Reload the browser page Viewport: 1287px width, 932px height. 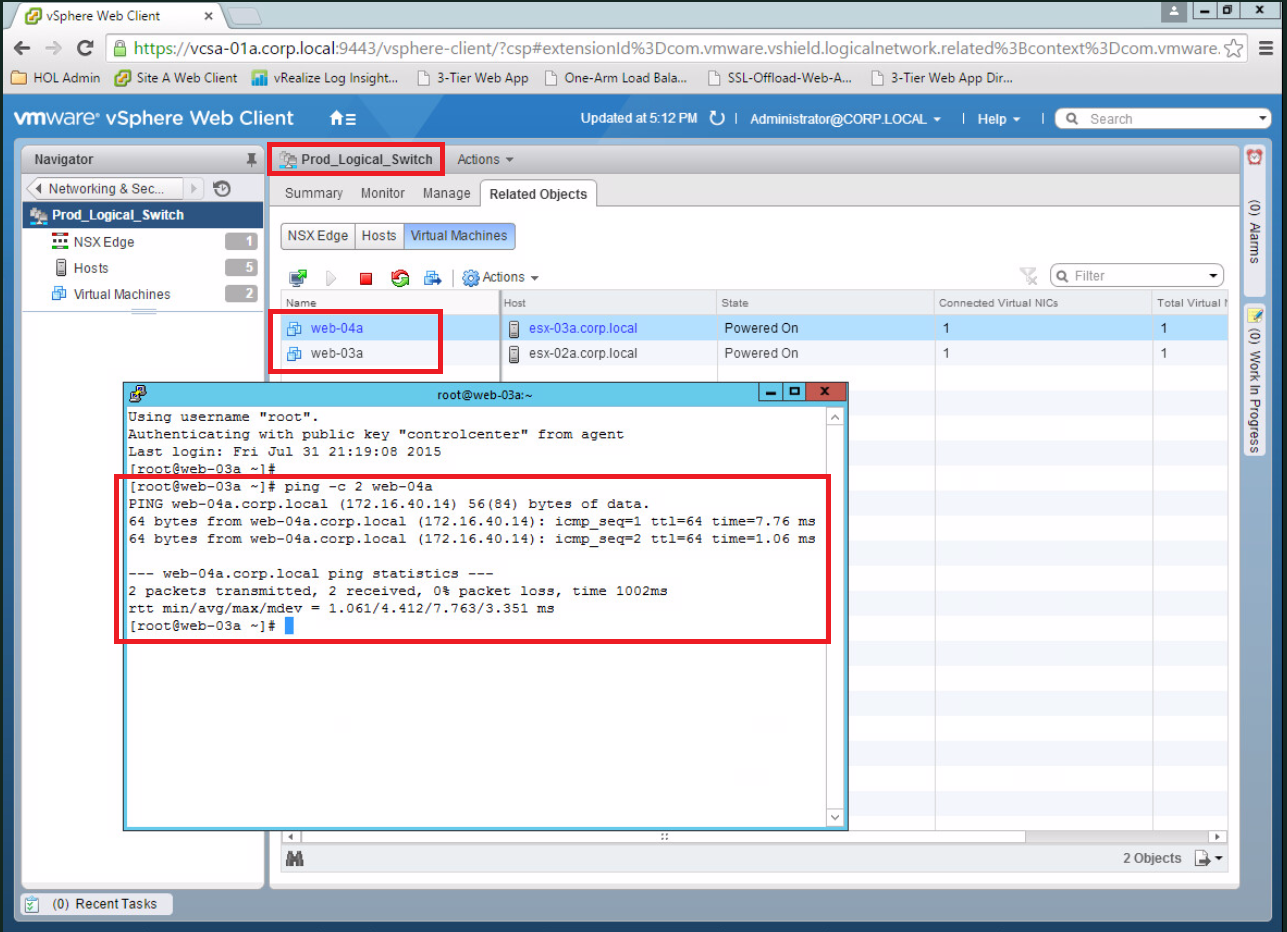click(85, 48)
